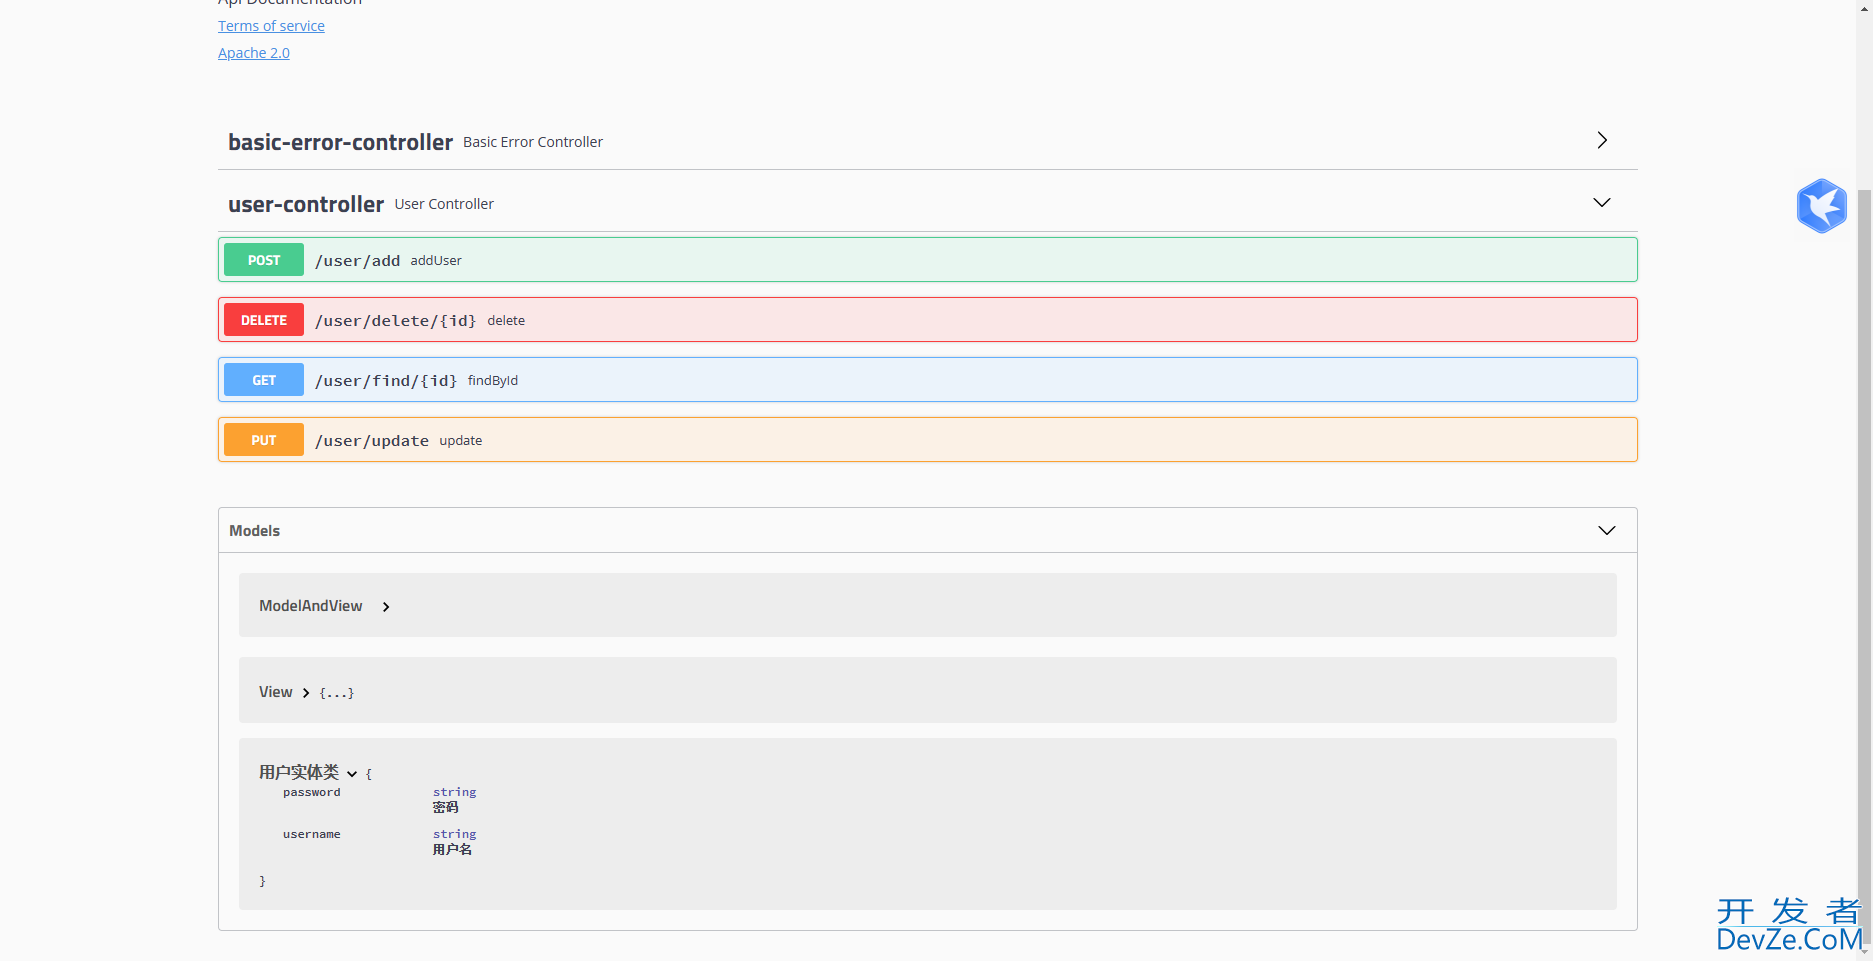Click the 用户名 property description
The image size is (1873, 961).
(x=452, y=849)
